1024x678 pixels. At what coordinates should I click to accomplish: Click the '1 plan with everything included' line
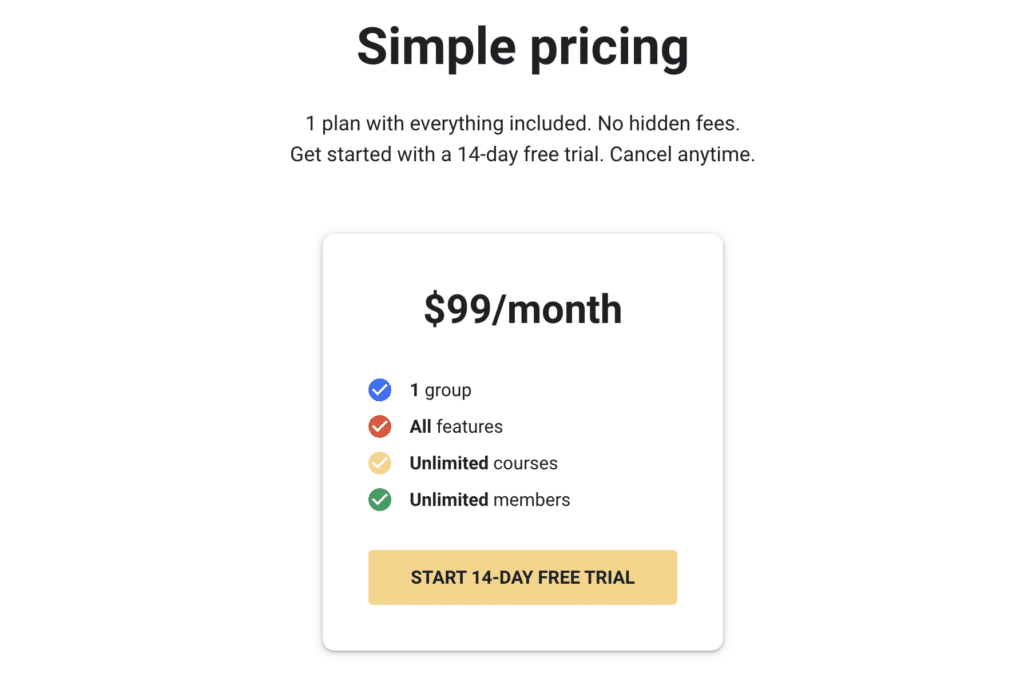522,123
